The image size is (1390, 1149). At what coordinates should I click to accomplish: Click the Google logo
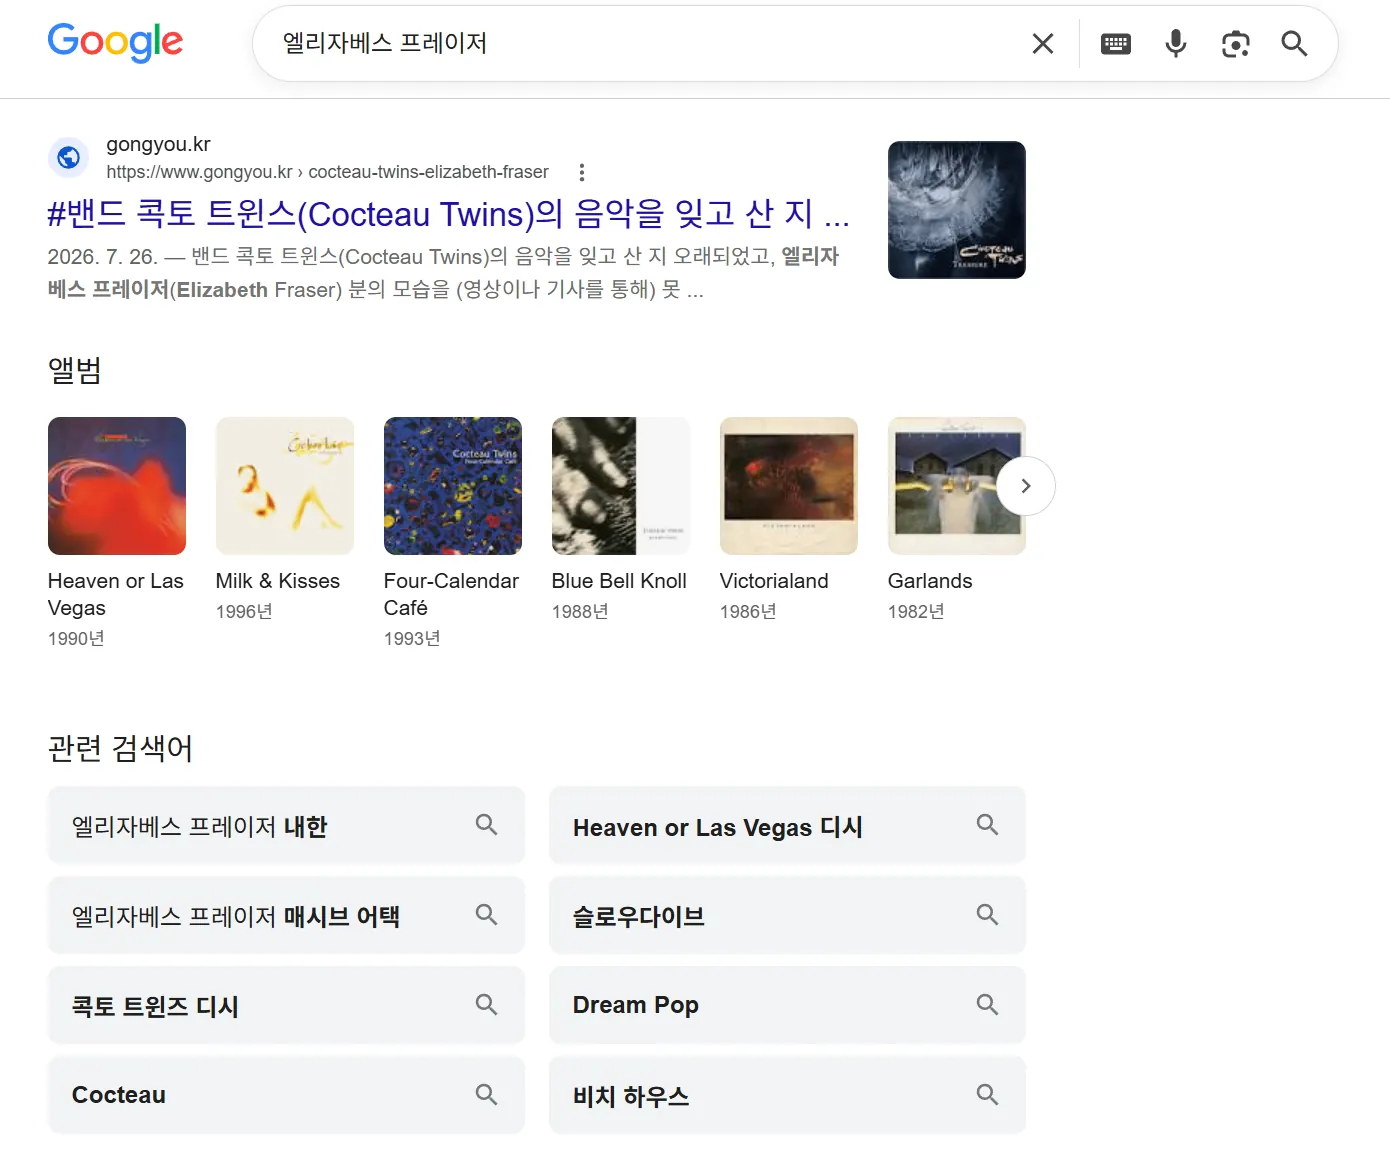coord(115,42)
